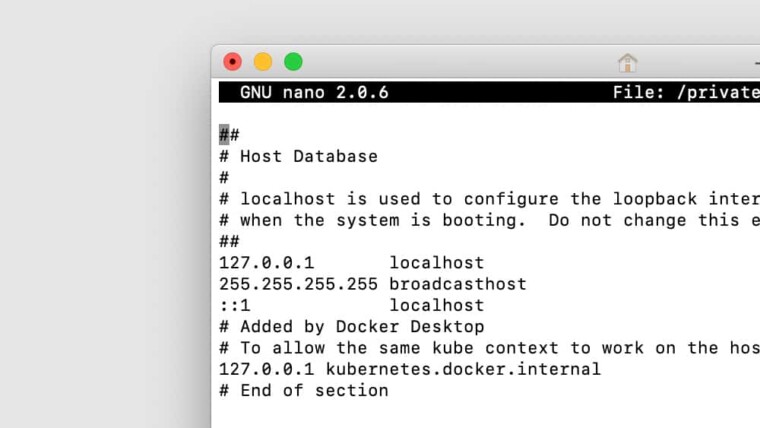Click the '# End of section' line
Screen dimensions: 760x428
click(x=303, y=391)
